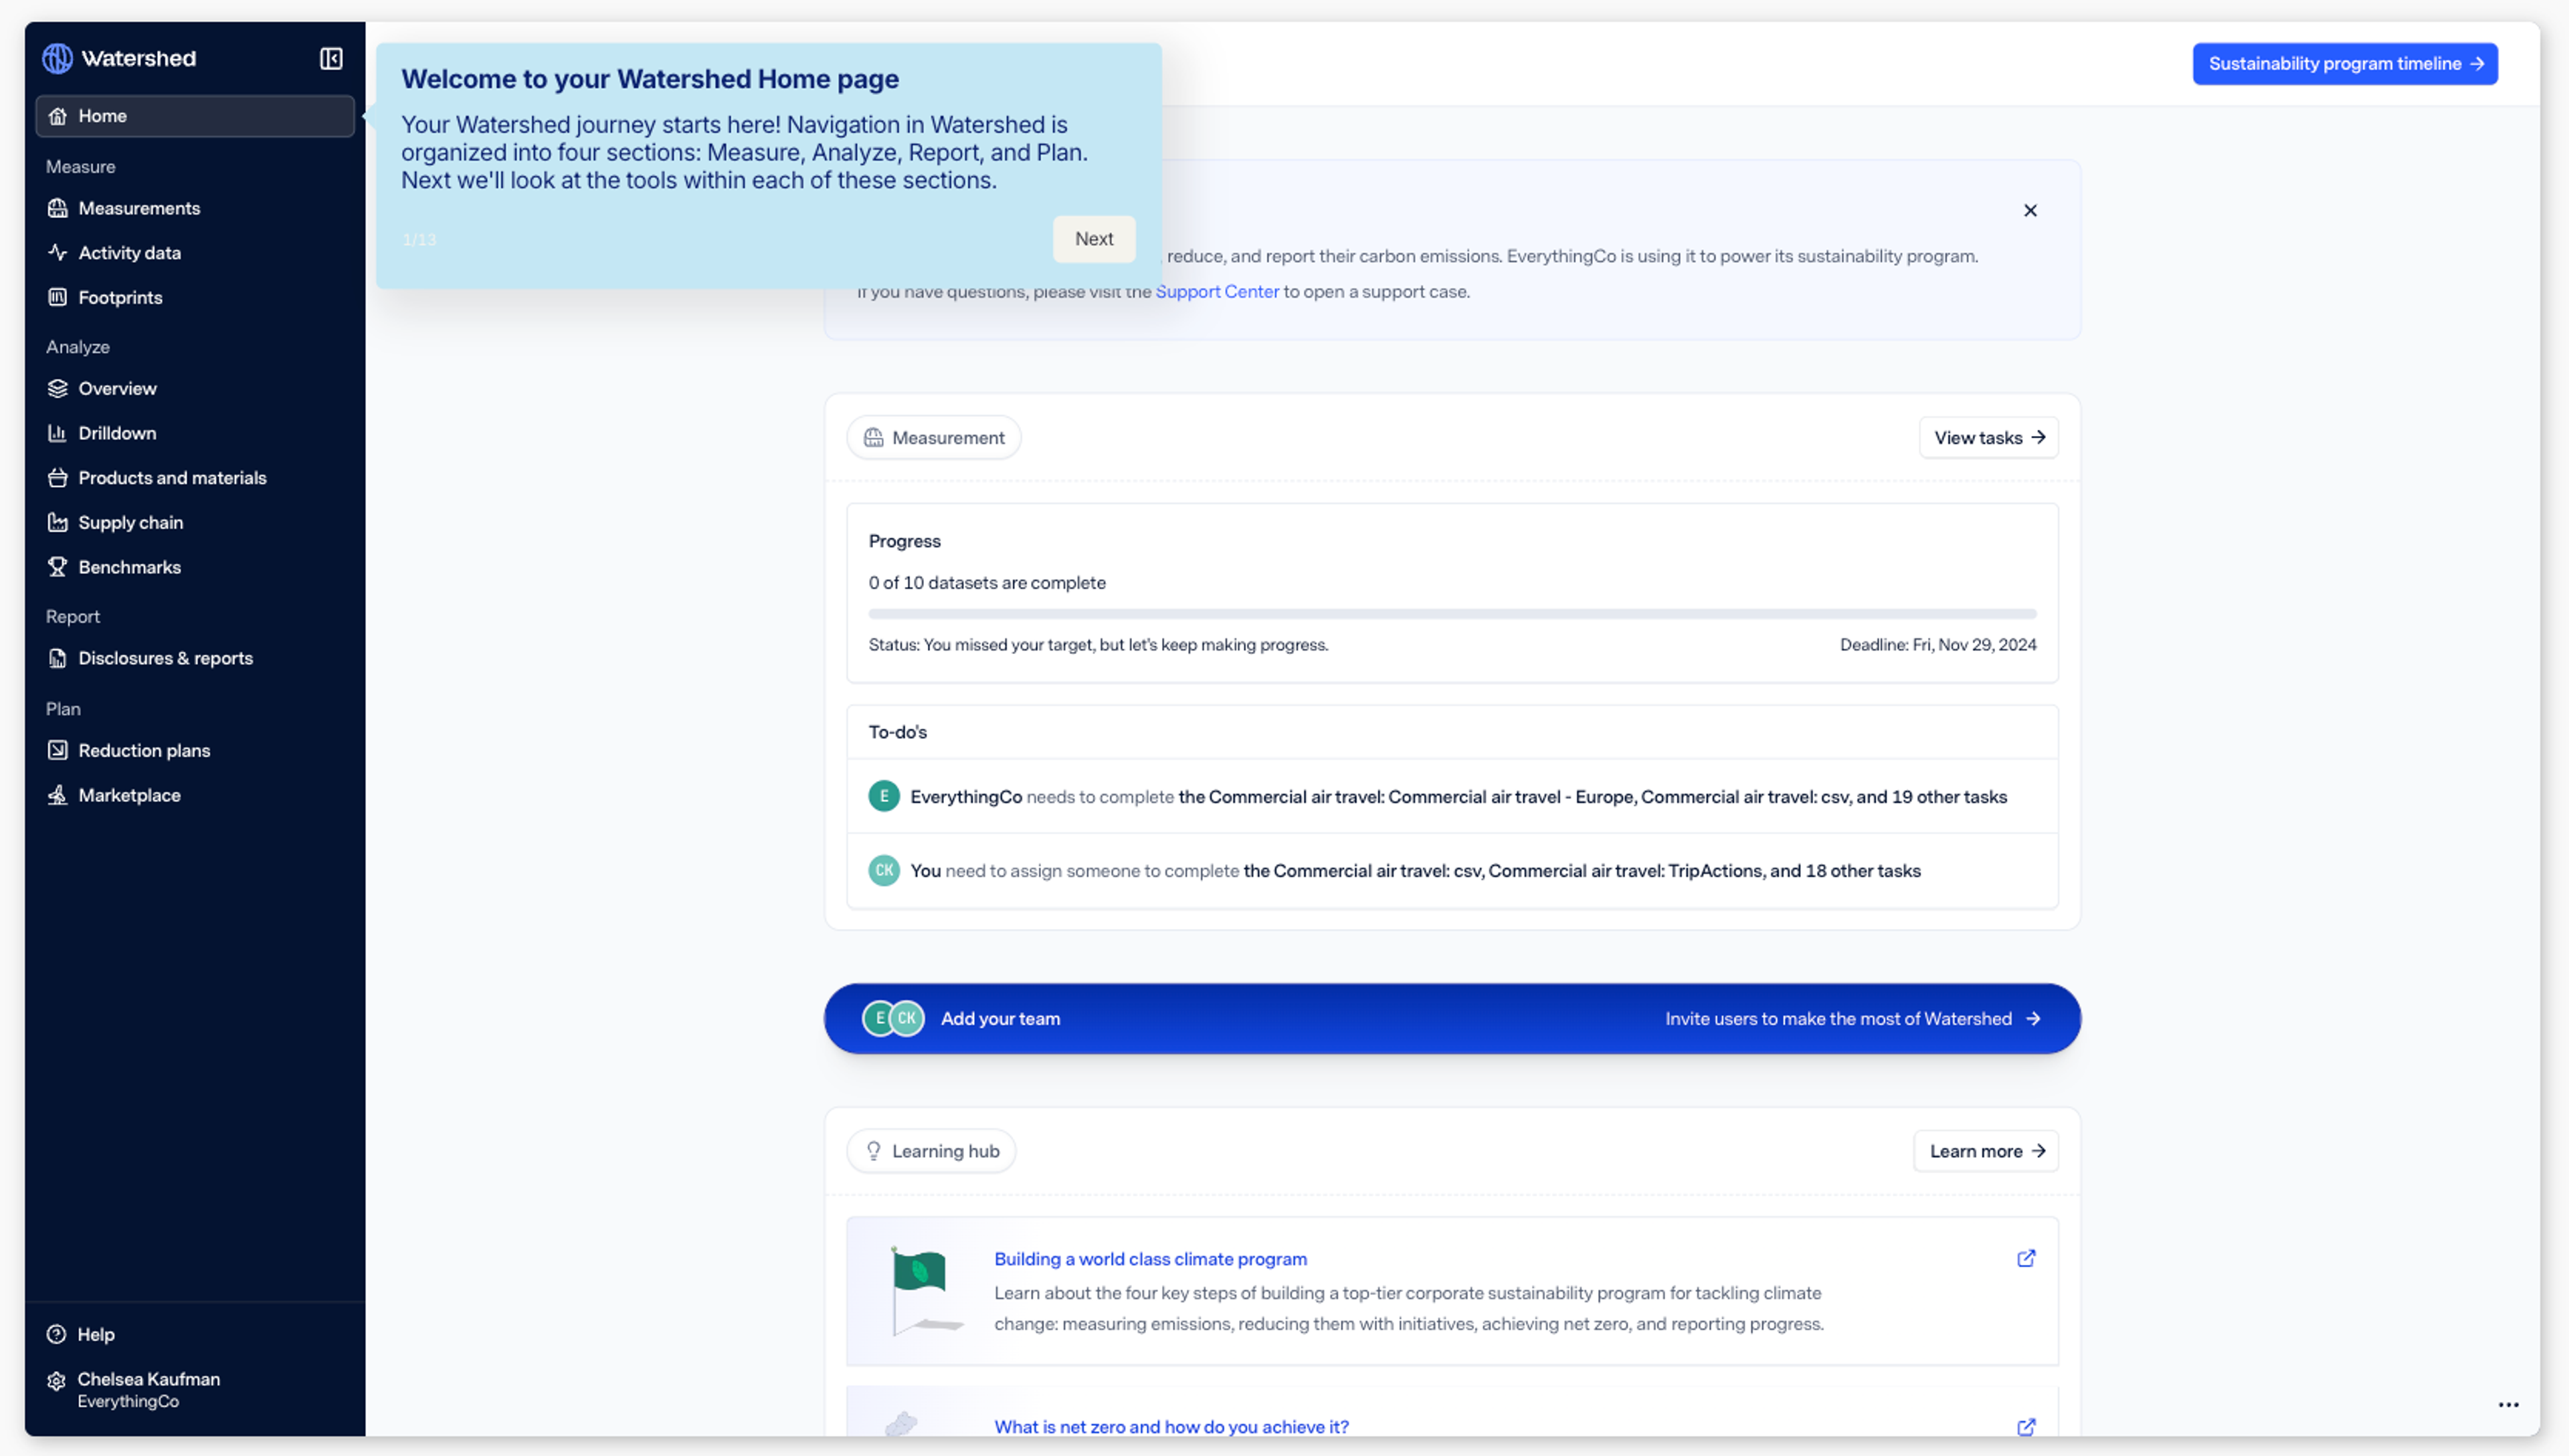Open Footprints in the Measure section
This screenshot has height=1456, width=2569.
coord(120,298)
